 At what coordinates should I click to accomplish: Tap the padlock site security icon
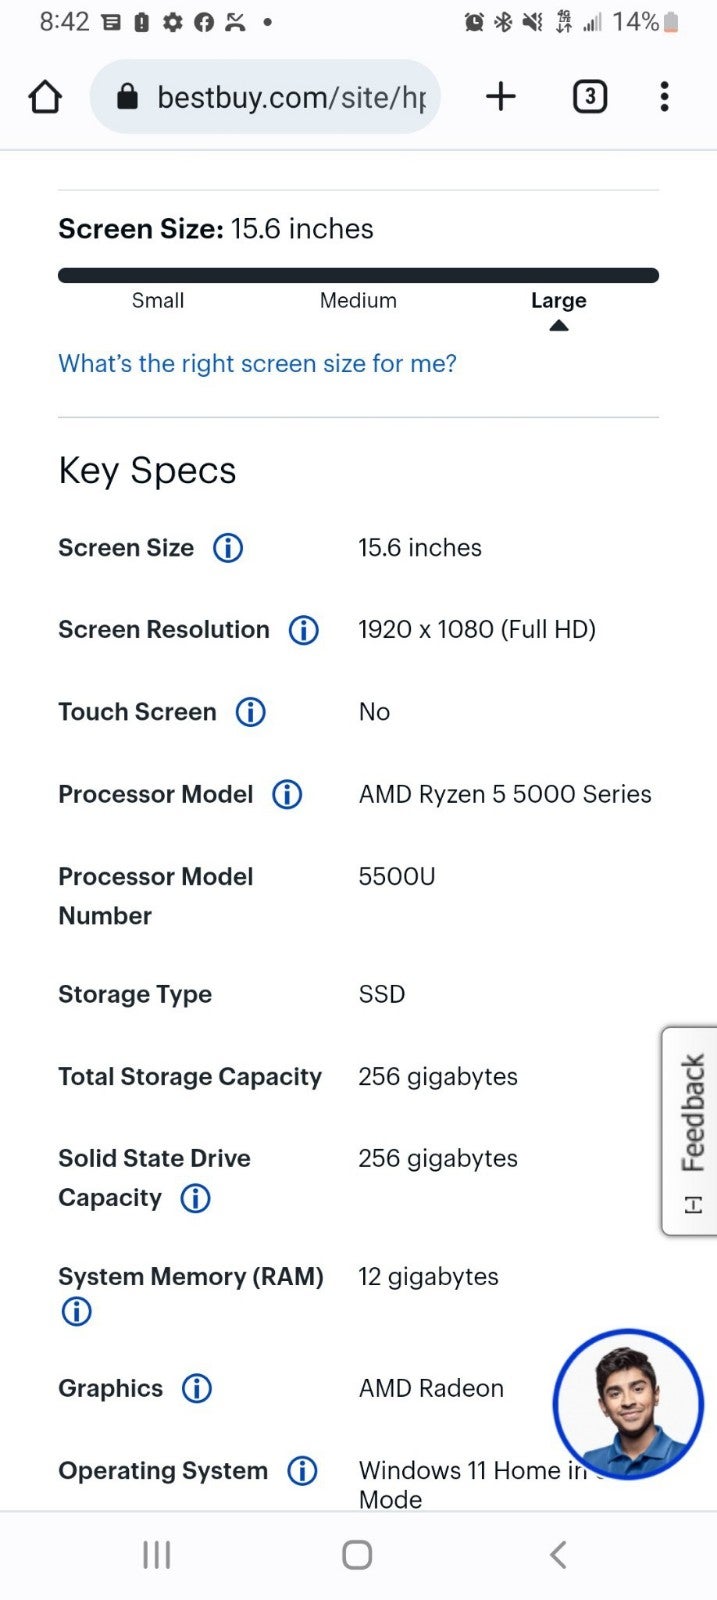[127, 96]
